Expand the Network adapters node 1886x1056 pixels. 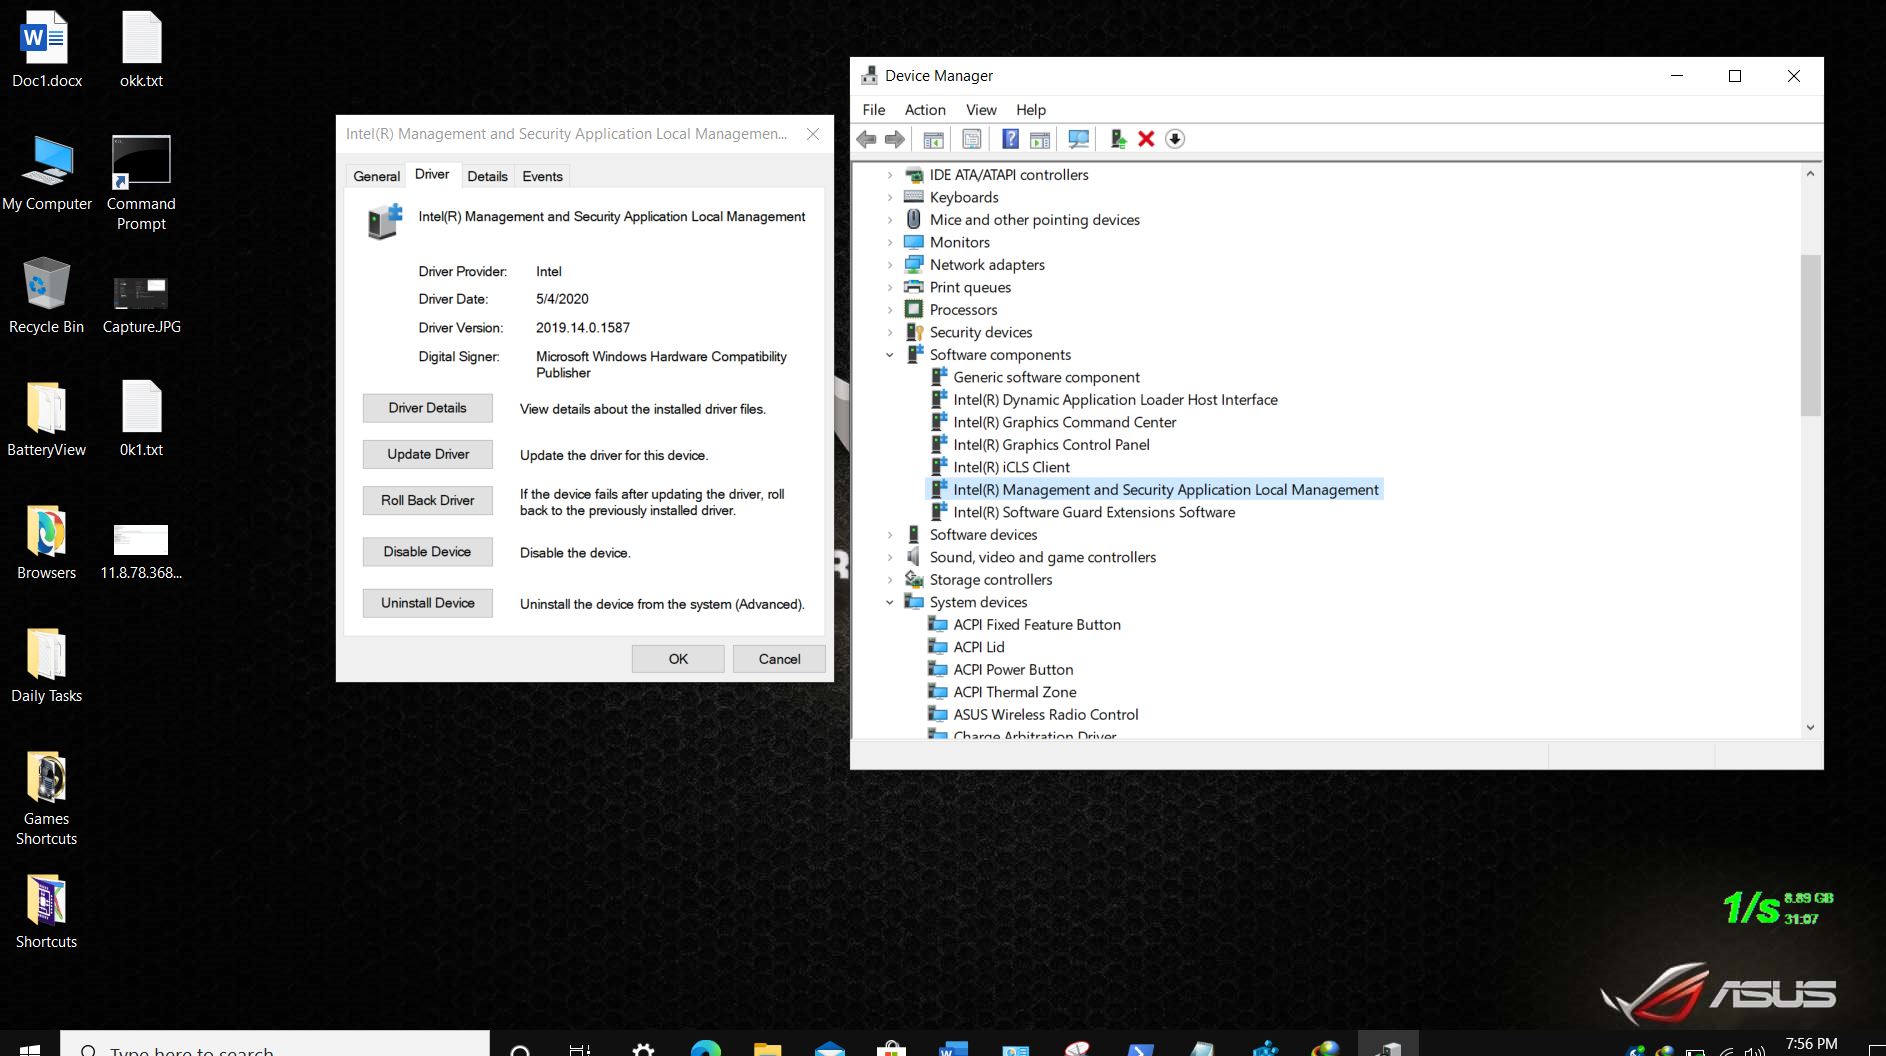click(x=890, y=265)
